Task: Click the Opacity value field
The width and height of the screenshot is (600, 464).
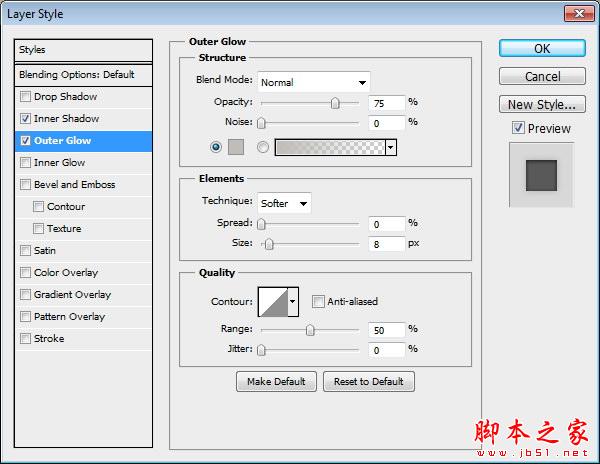Action: click(x=386, y=103)
